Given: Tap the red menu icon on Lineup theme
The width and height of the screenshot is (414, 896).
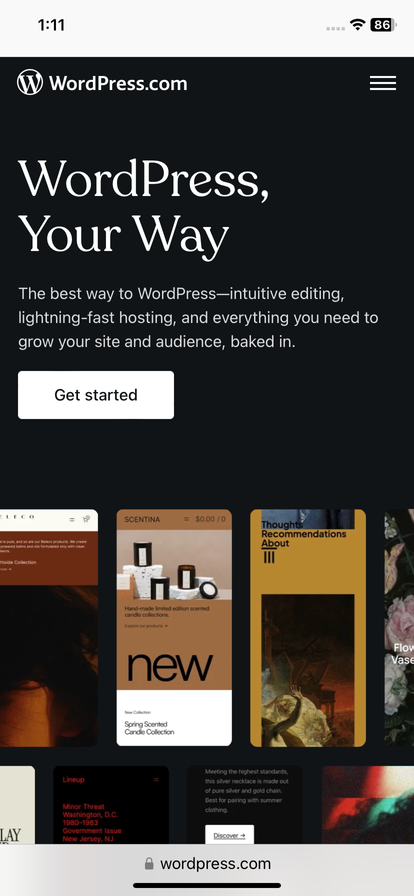Looking at the screenshot, I should [156, 779].
